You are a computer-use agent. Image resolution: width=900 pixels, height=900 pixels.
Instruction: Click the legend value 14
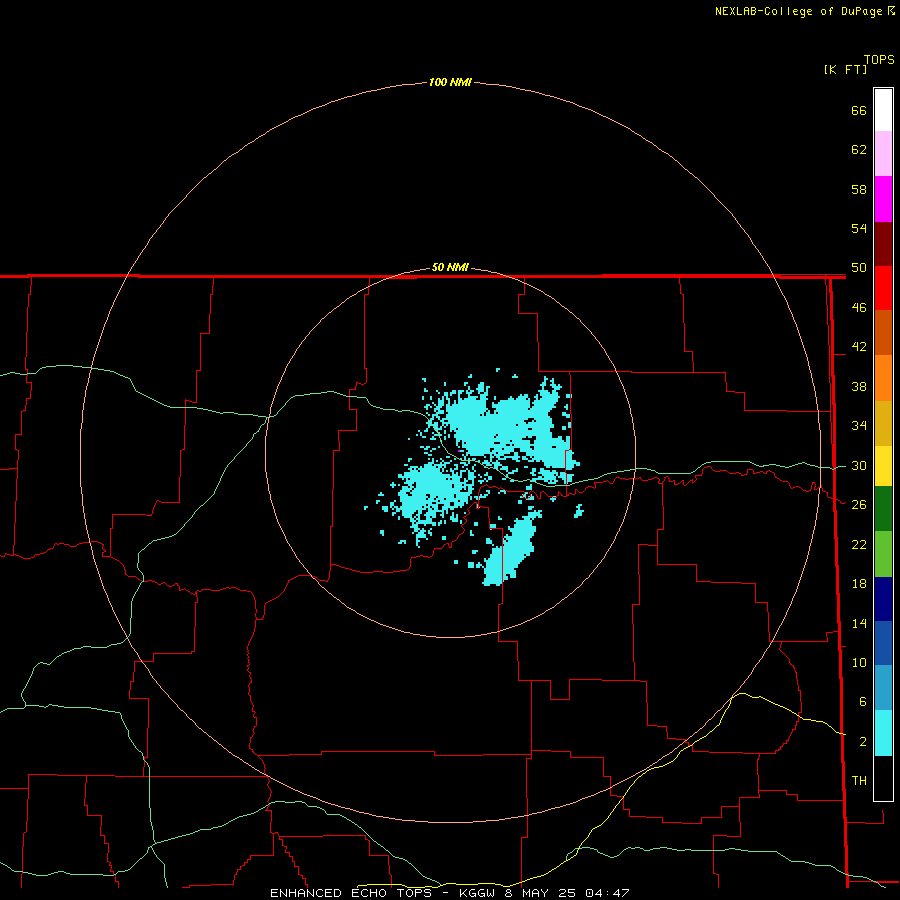tap(859, 623)
